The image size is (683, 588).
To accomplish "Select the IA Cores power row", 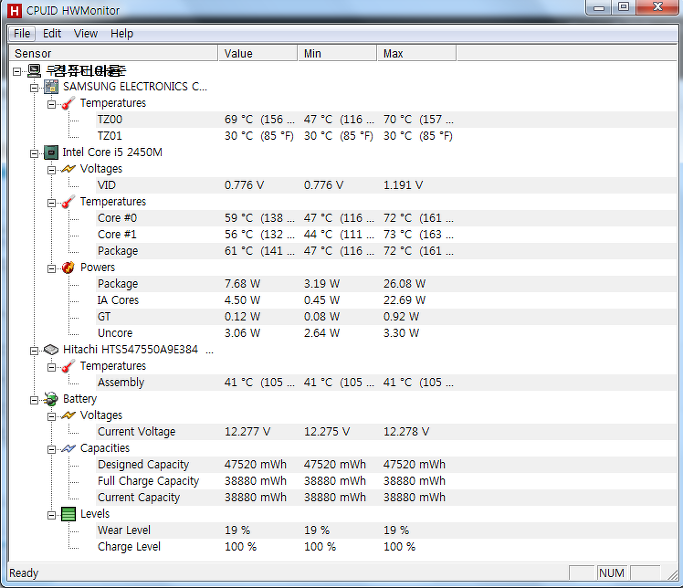I will click(x=386, y=300).
